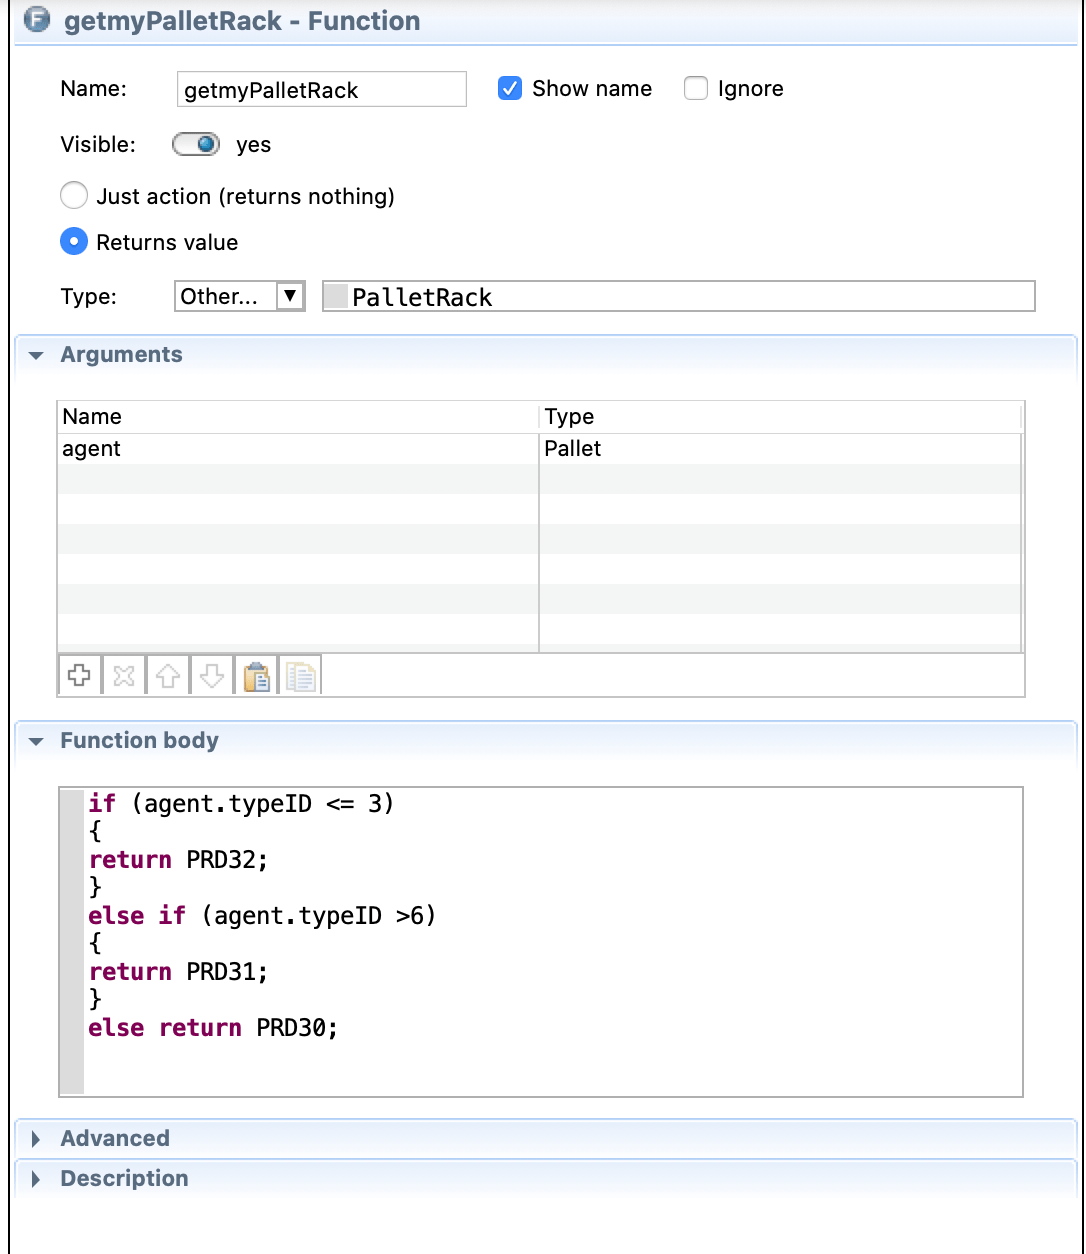Move argument up with up arrow icon
The height and width of the screenshot is (1254, 1086).
pos(167,677)
